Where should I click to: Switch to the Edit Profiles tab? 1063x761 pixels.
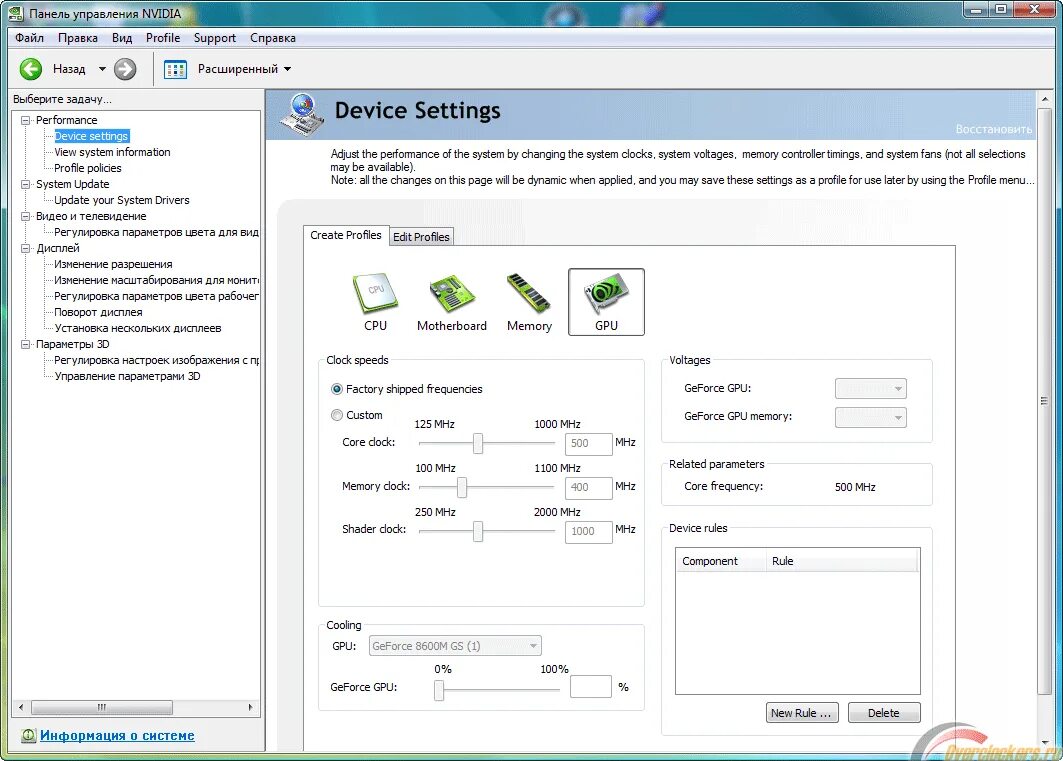click(x=421, y=236)
